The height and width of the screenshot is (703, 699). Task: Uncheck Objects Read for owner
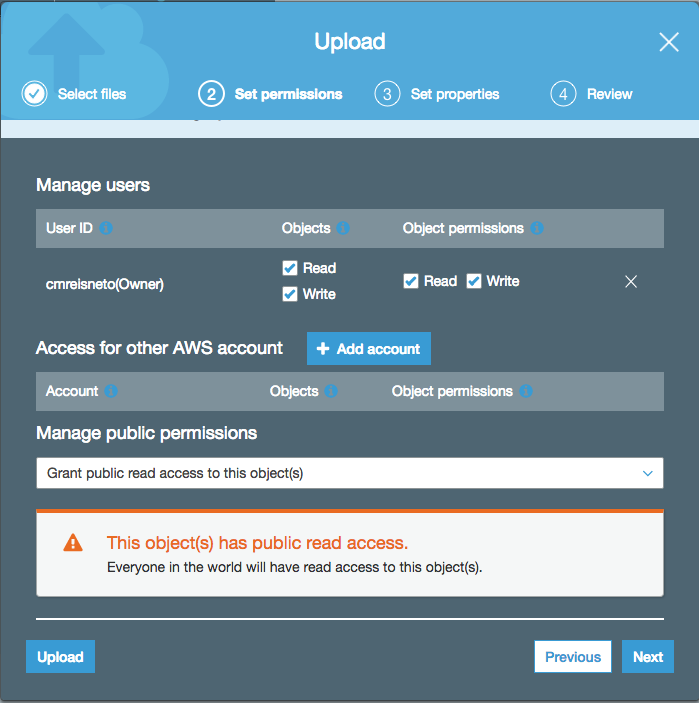(x=290, y=268)
